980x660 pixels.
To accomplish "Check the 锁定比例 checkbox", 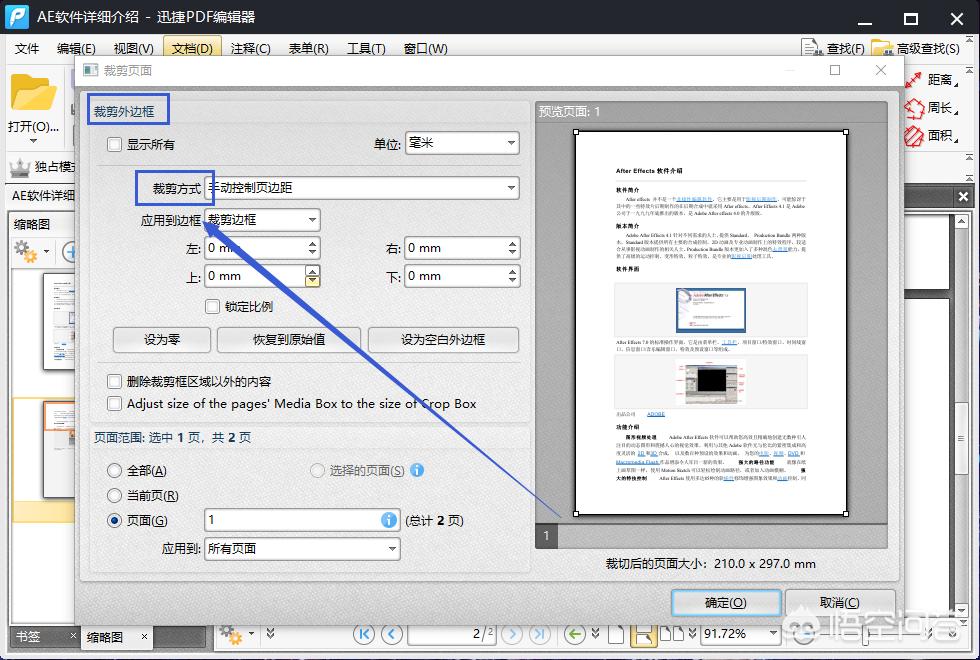I will (212, 306).
